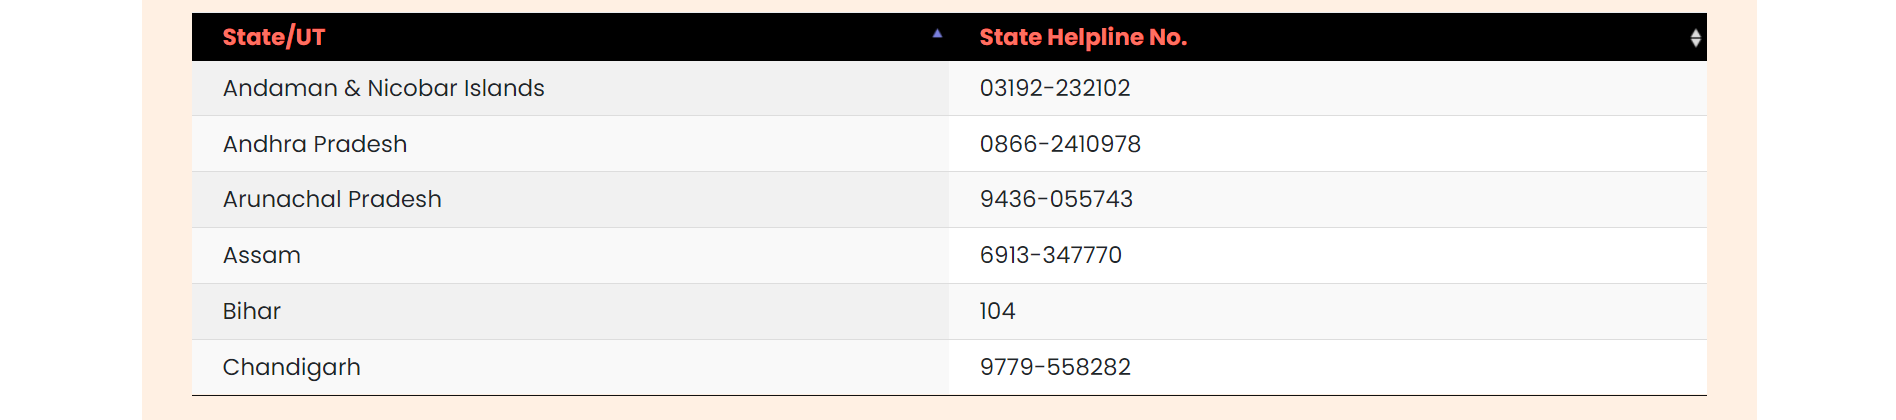Click the State/UT header text
The height and width of the screenshot is (420, 1896).
(274, 37)
